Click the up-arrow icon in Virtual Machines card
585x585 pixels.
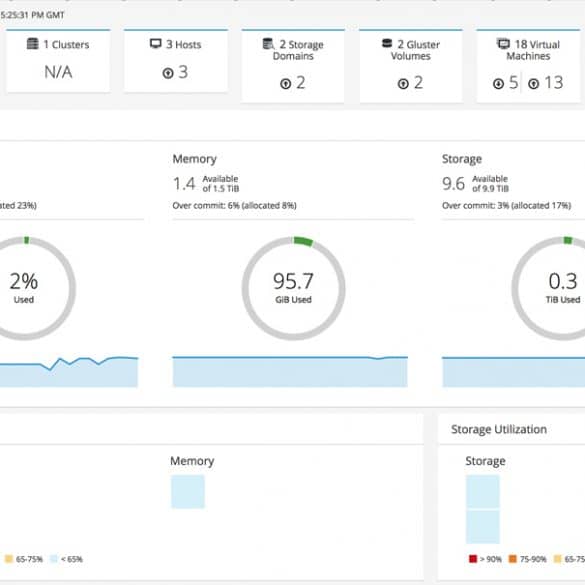(x=534, y=84)
